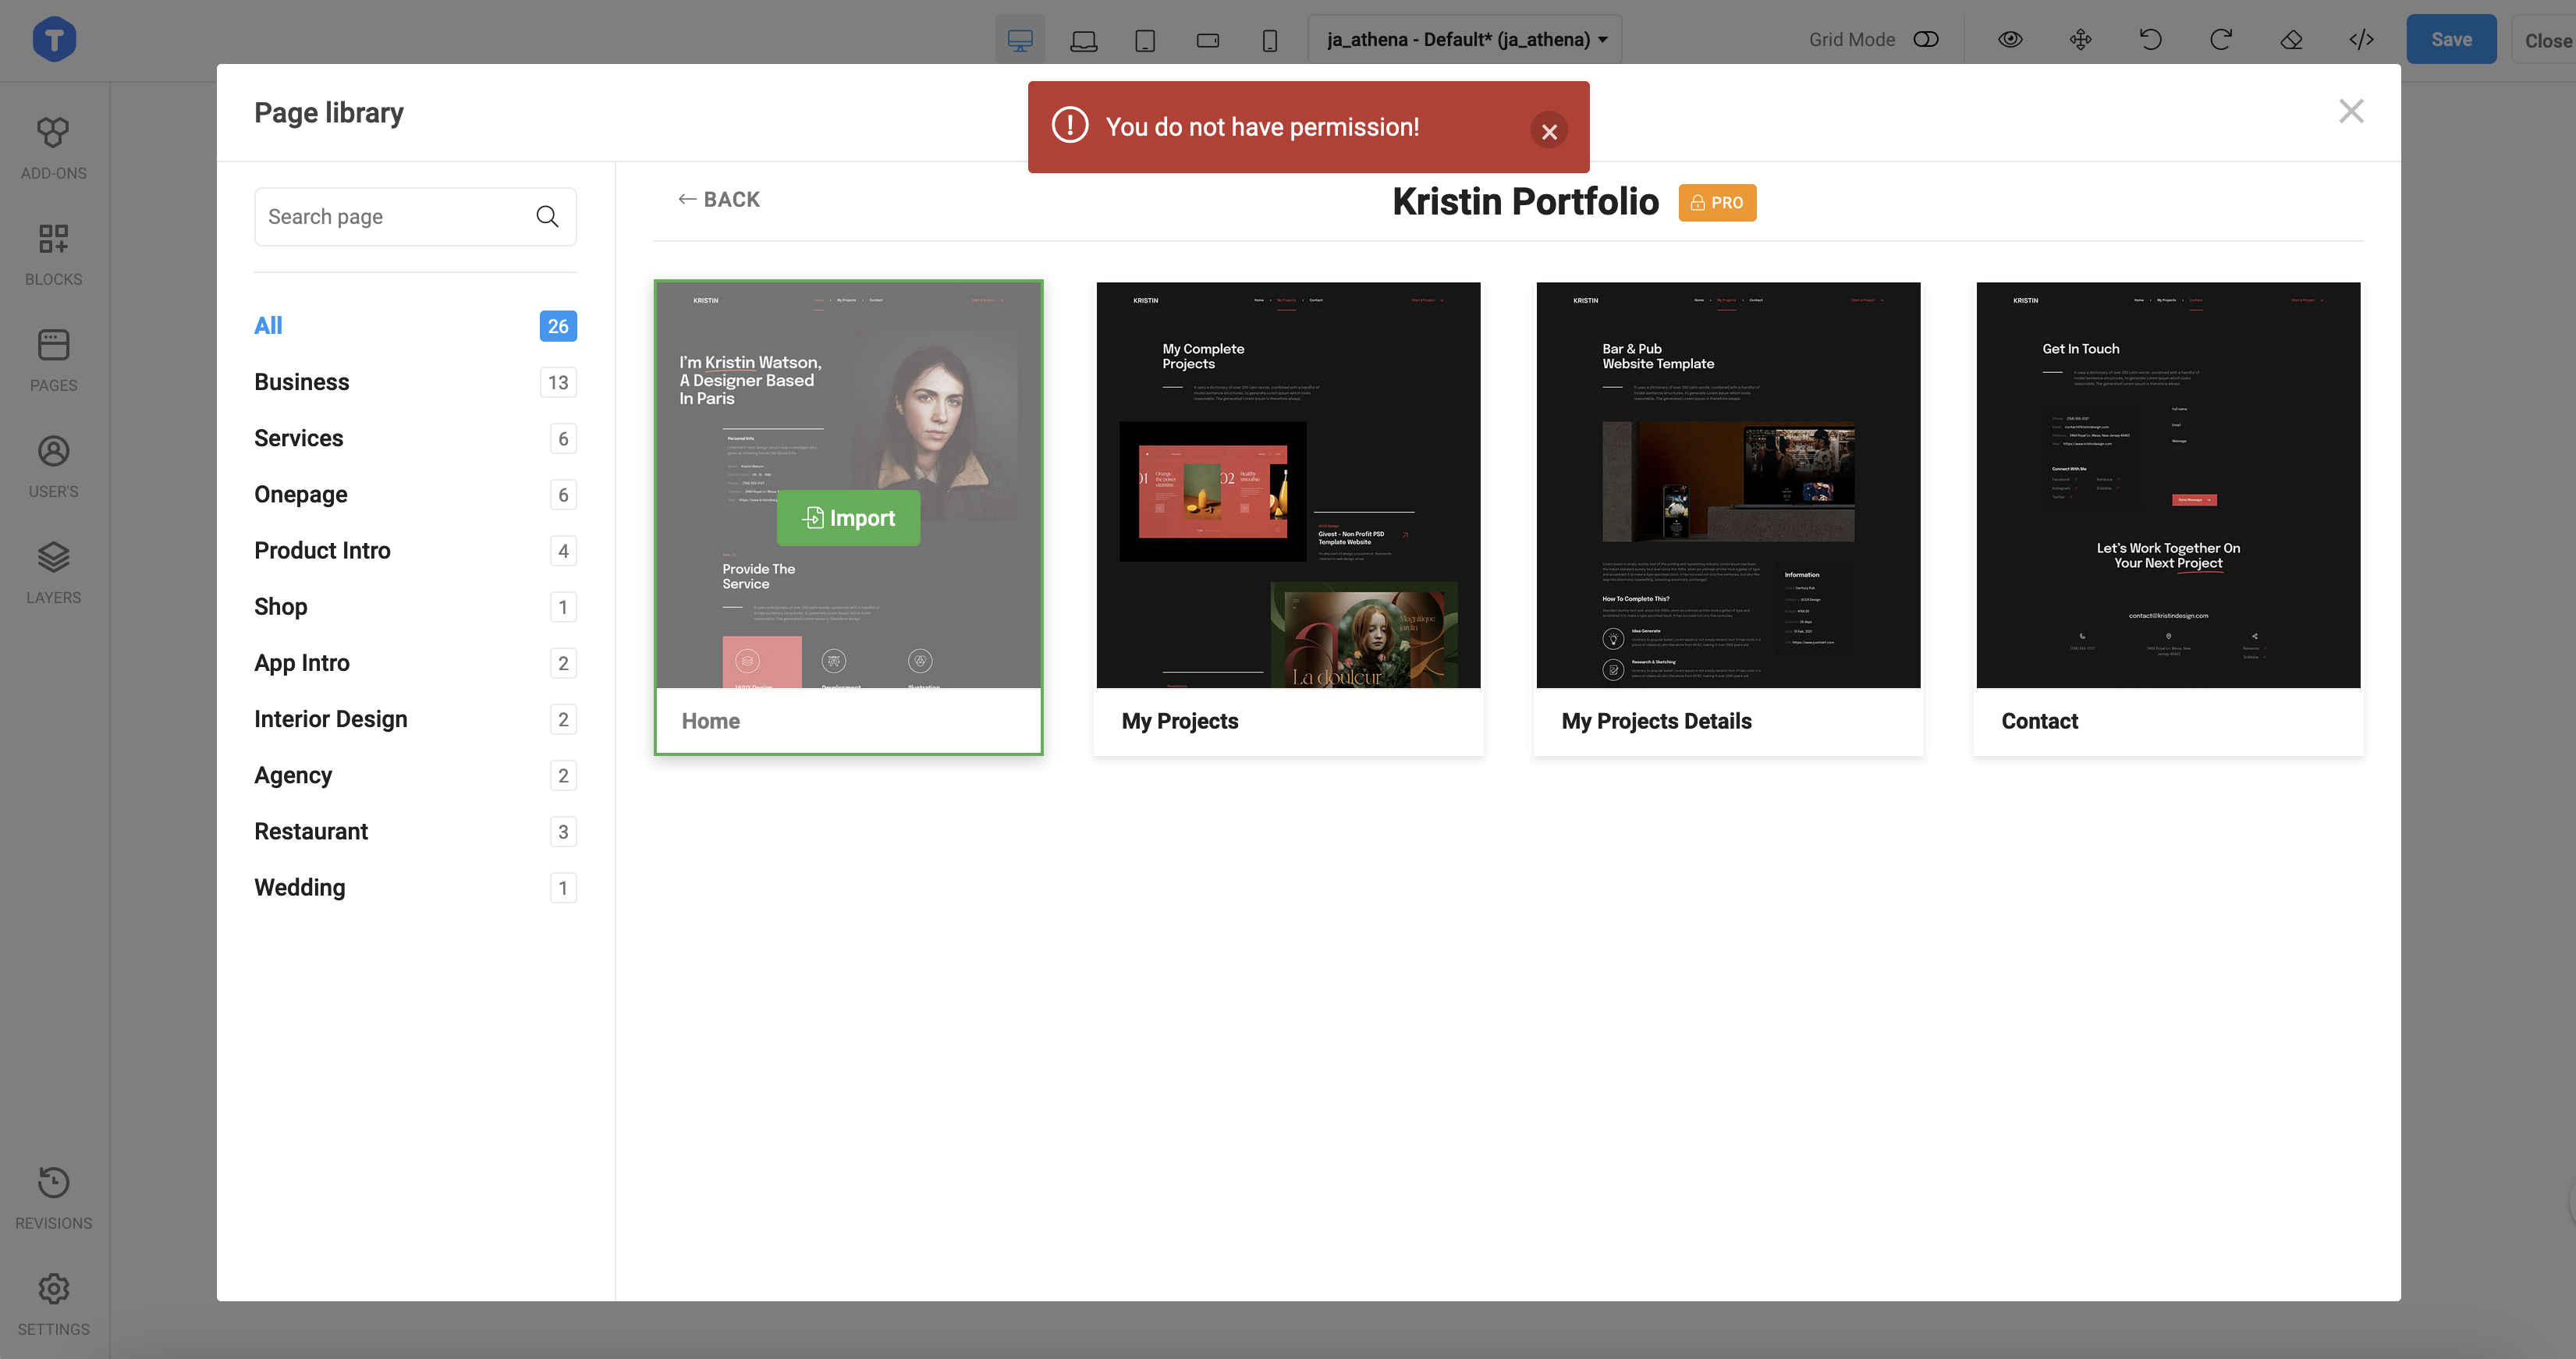Image resolution: width=2576 pixels, height=1359 pixels.
Task: Switch to tablet portrait preview
Action: pos(1145,40)
